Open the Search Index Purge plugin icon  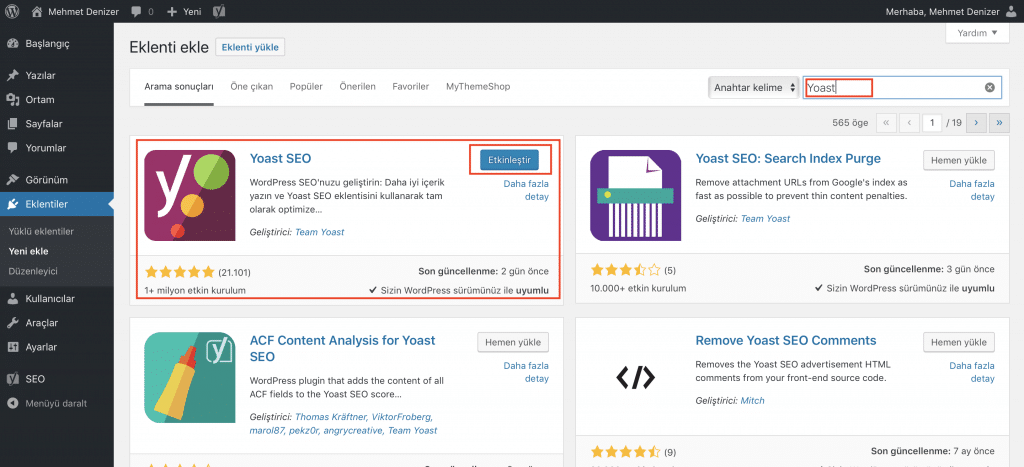point(635,195)
